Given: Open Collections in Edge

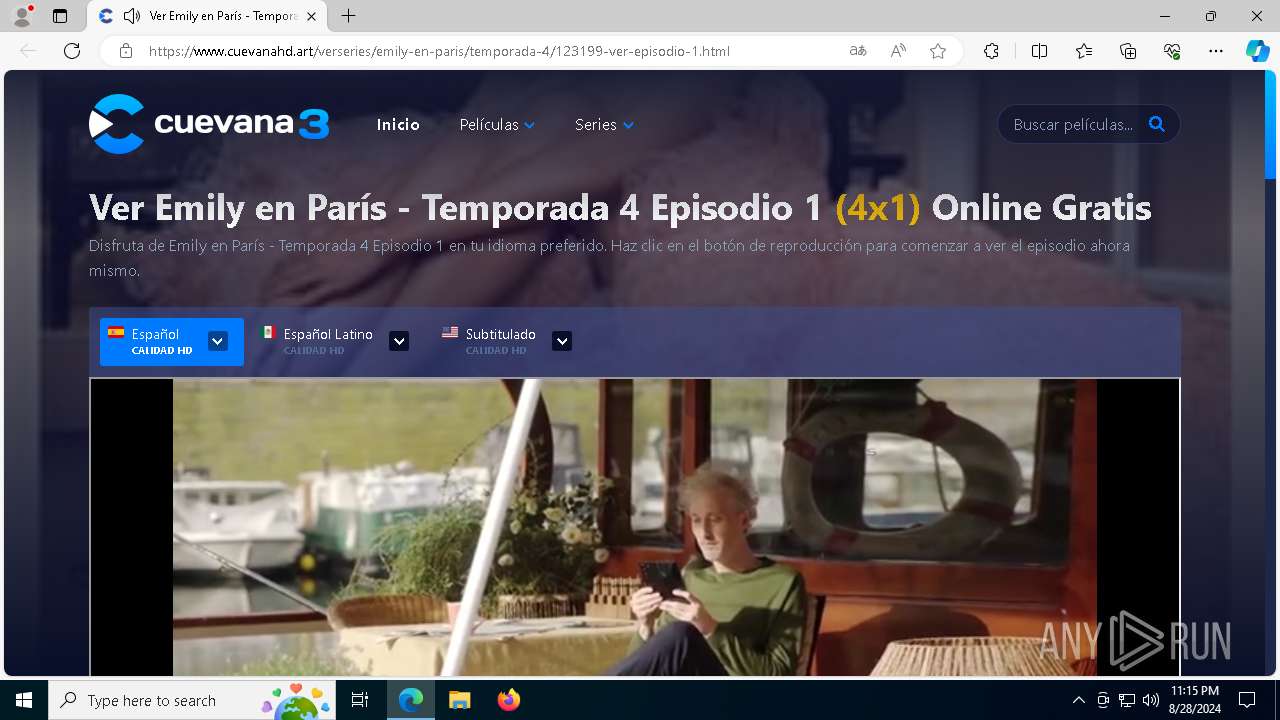Looking at the screenshot, I should [x=1128, y=51].
